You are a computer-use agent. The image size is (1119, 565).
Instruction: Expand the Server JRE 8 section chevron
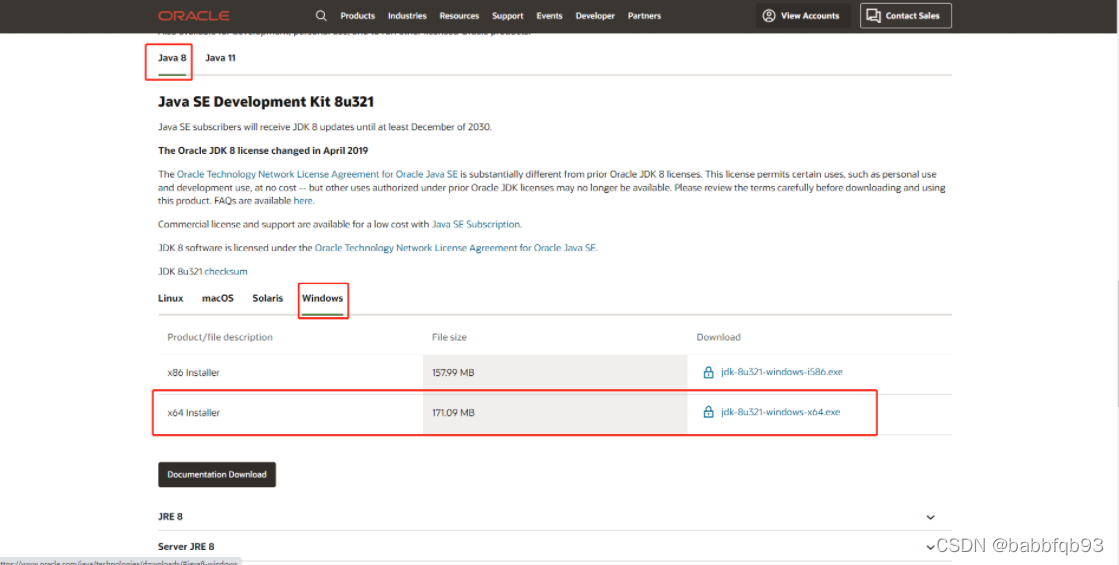click(930, 547)
